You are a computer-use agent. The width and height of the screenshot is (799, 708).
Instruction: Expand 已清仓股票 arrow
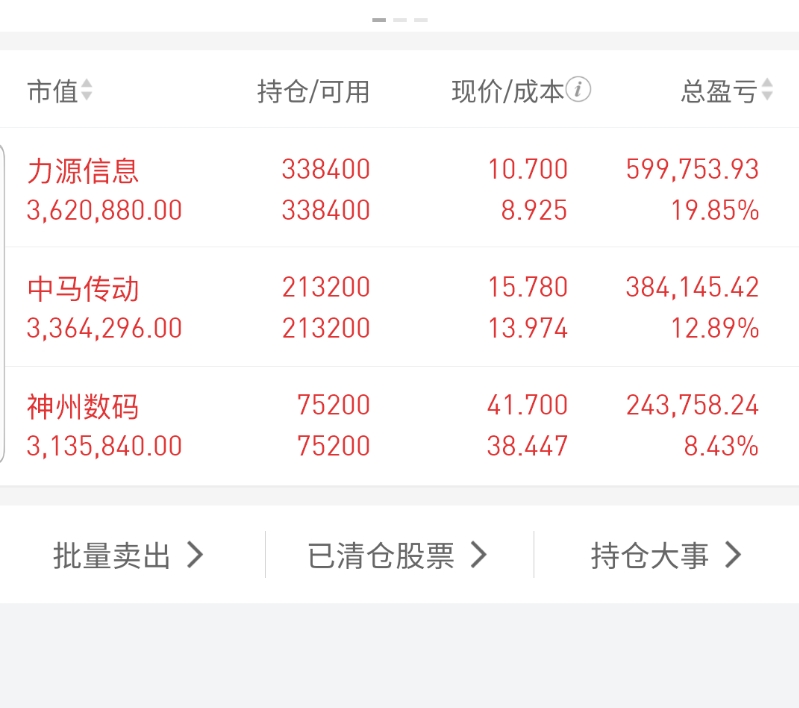[478, 555]
